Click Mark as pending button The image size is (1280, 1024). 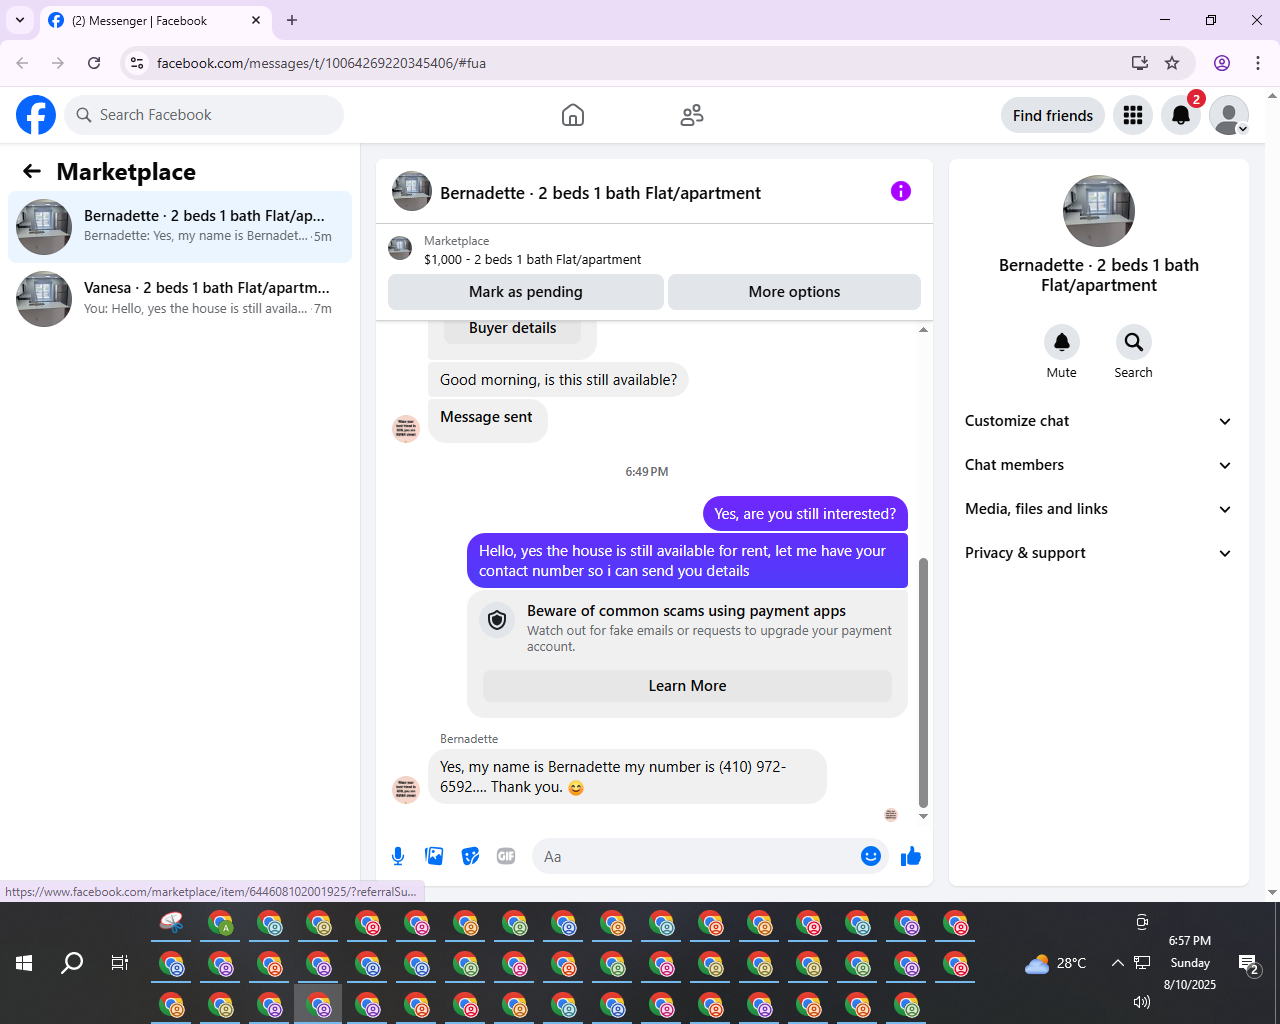pos(526,292)
